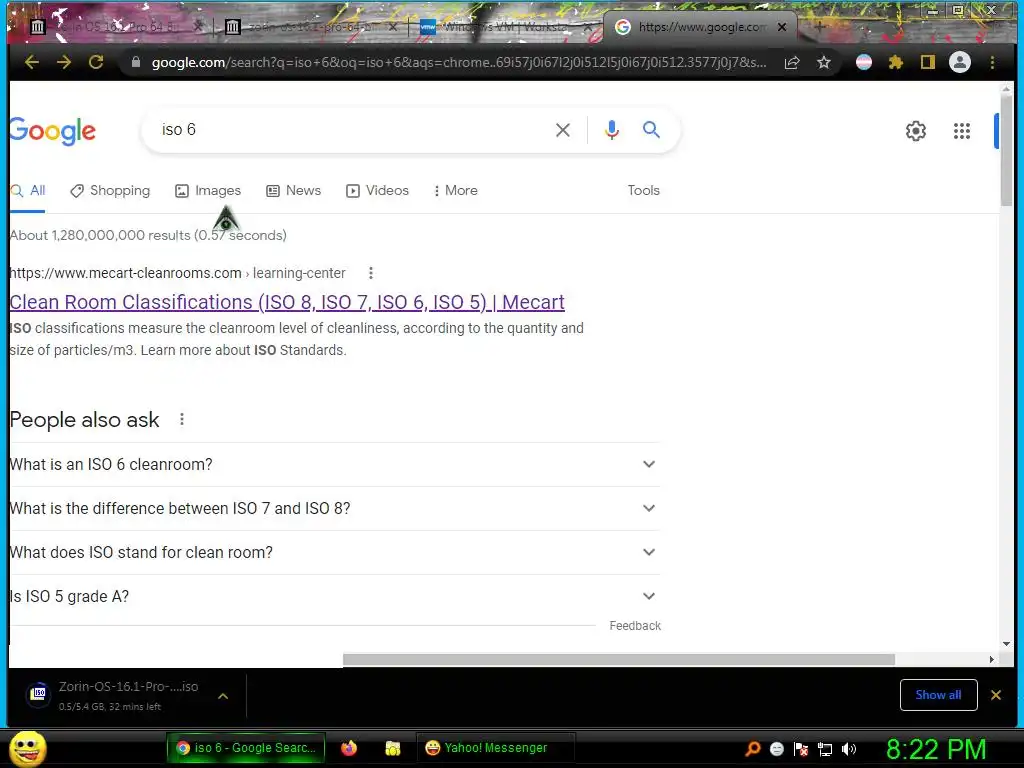Image resolution: width=1024 pixels, height=768 pixels.
Task: Open Google quick settings gear
Action: pyautogui.click(x=916, y=131)
